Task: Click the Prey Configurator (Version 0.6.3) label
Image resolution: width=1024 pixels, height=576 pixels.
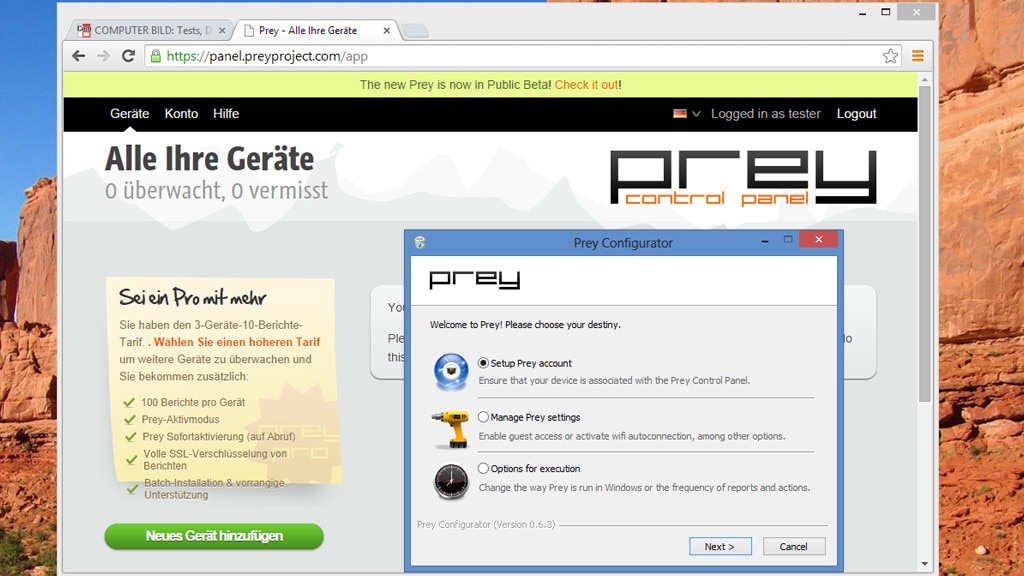Action: click(x=486, y=524)
